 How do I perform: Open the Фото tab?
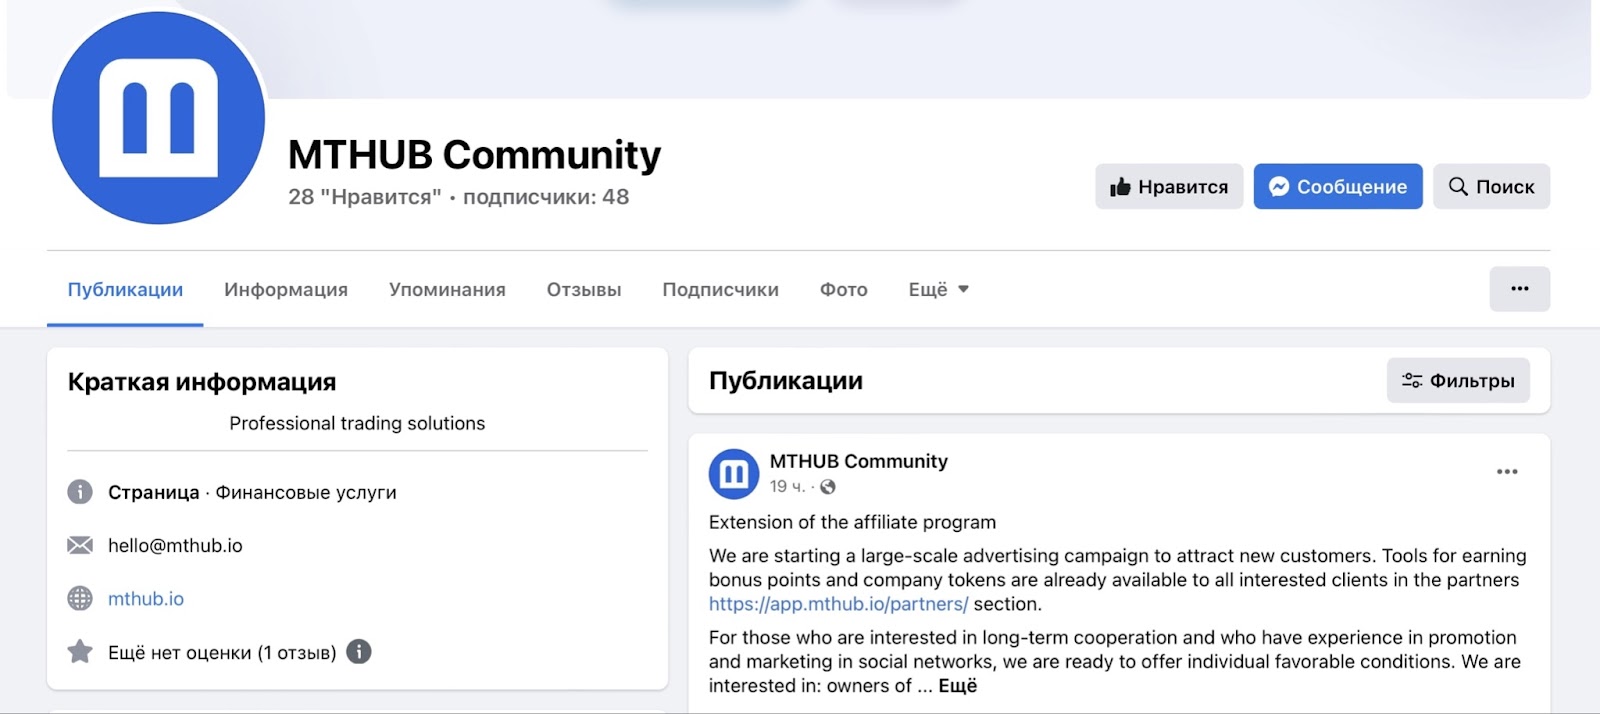tap(843, 290)
